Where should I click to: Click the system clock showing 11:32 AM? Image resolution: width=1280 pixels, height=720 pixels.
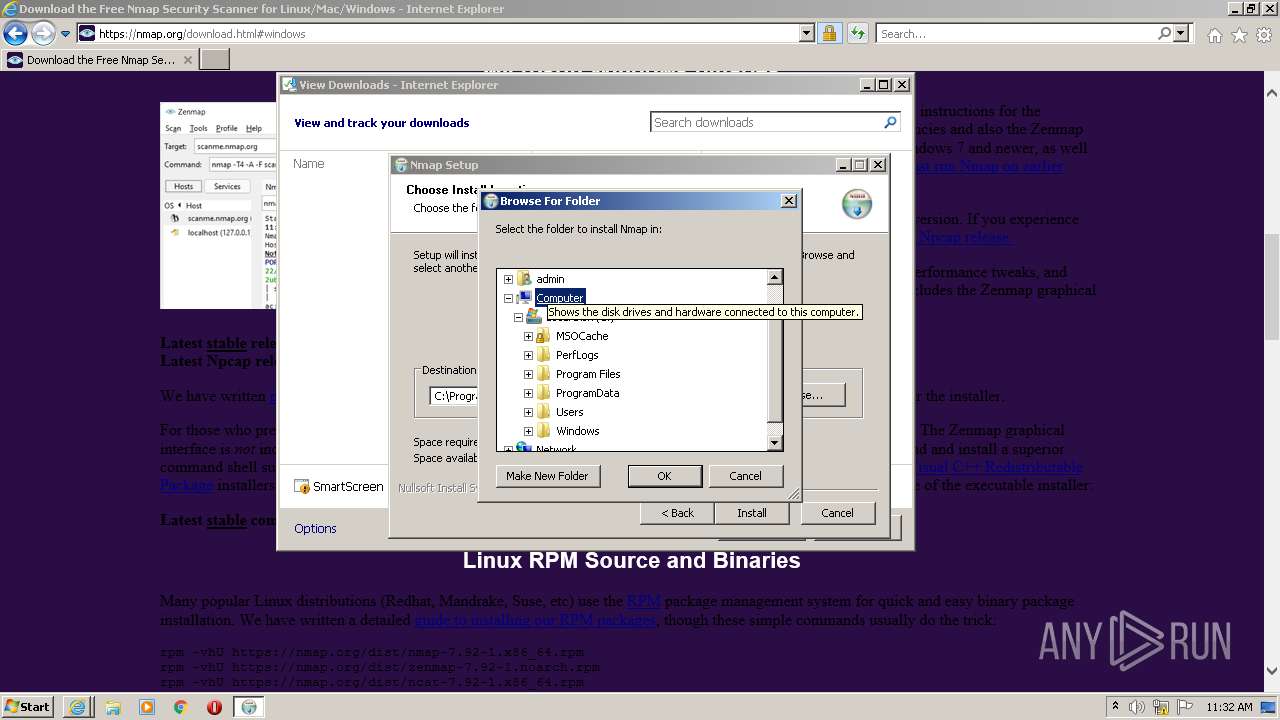(1229, 707)
